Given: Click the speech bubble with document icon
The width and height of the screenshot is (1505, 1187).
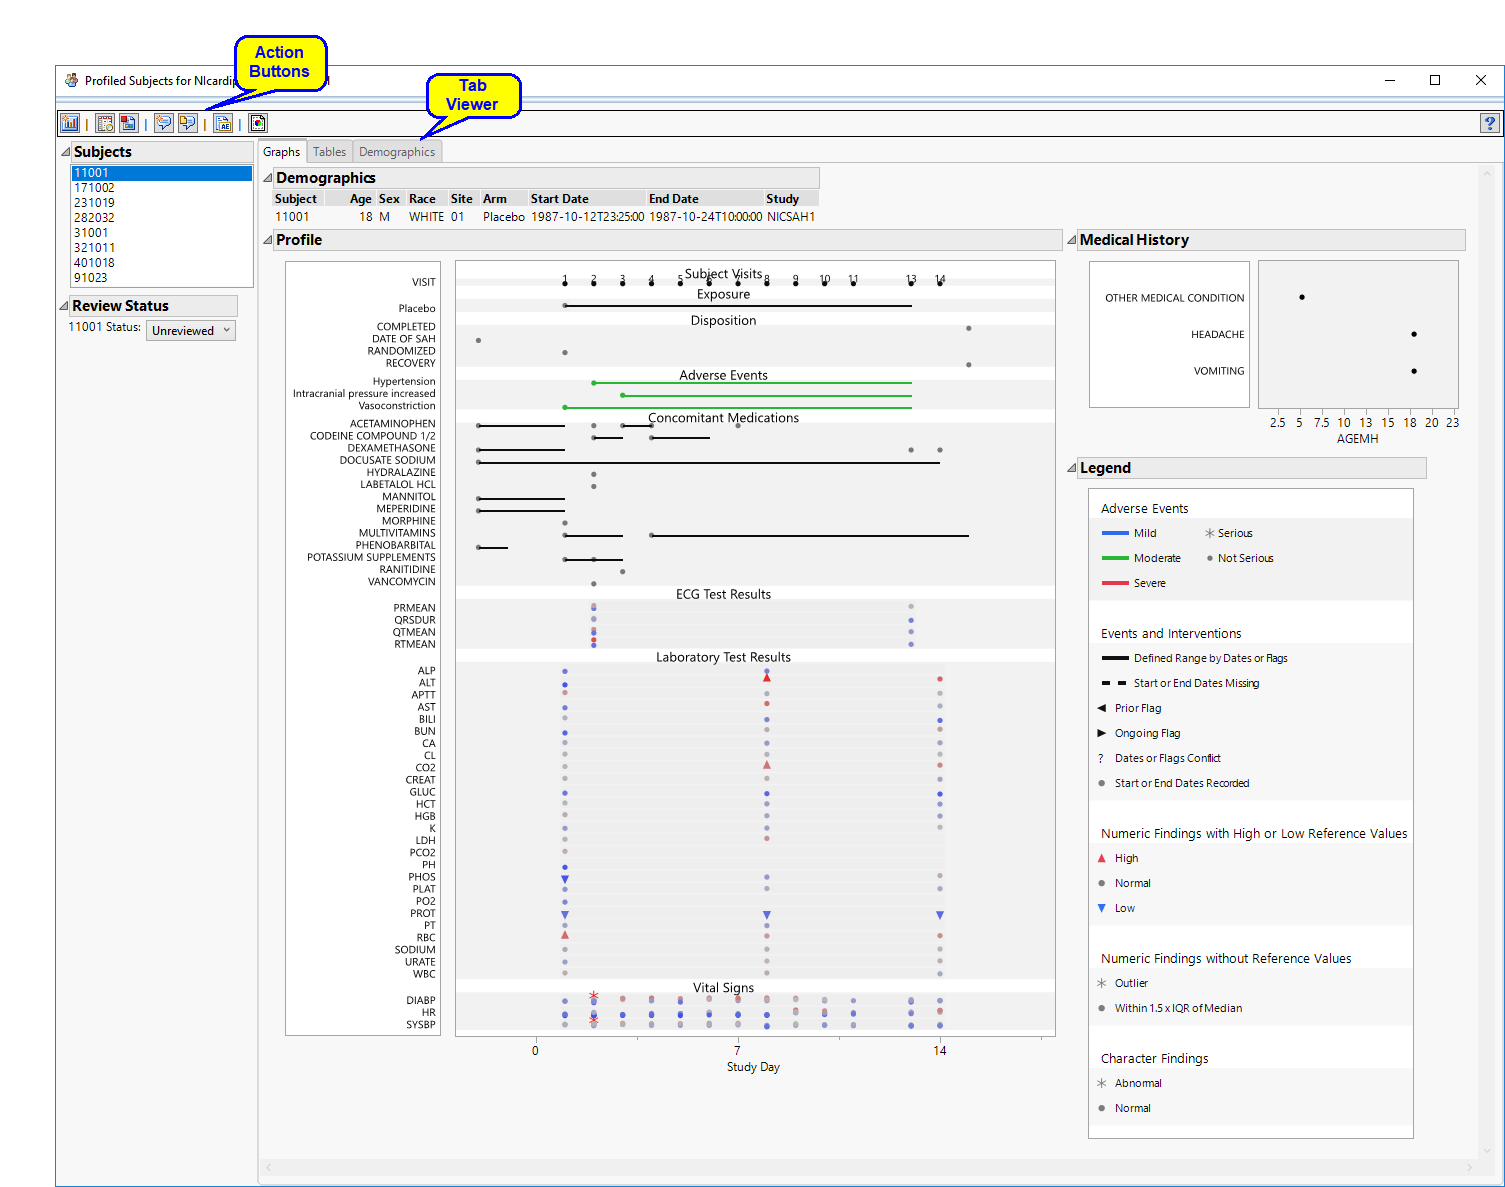Looking at the screenshot, I should (x=187, y=123).
